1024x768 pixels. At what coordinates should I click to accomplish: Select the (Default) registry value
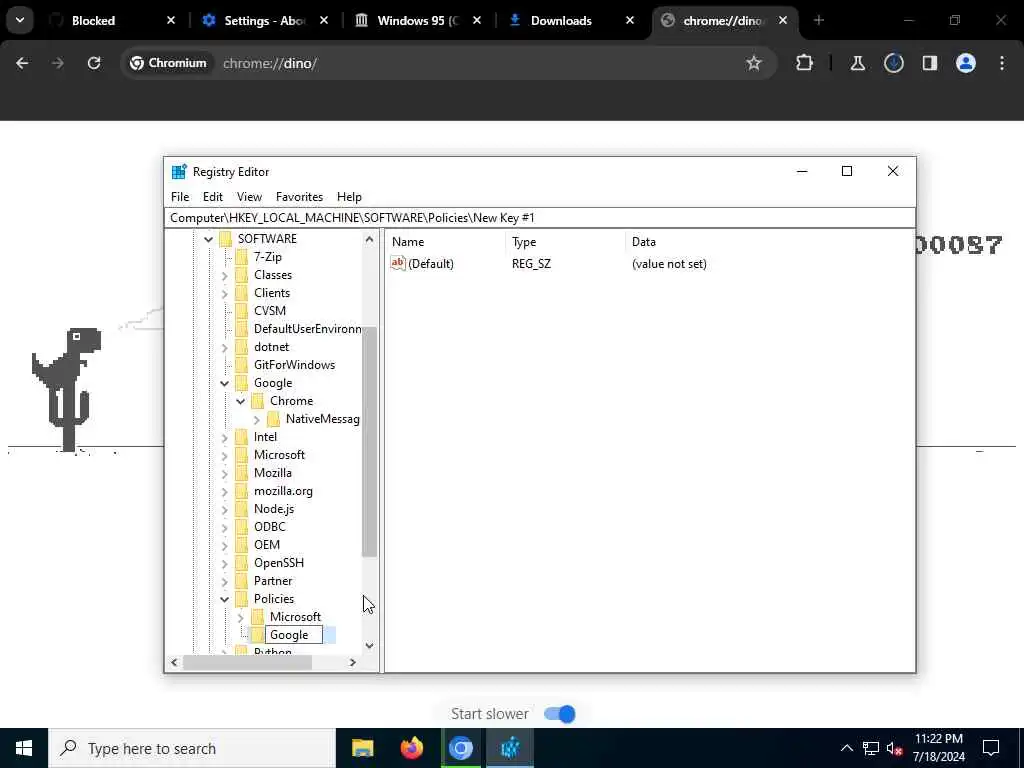coord(430,264)
